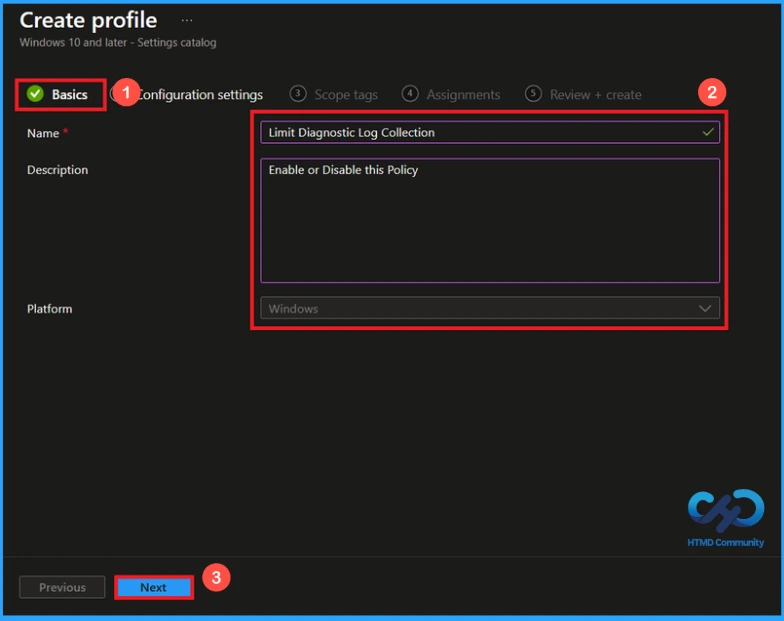This screenshot has width=784, height=621.
Task: Click the 'Windows 10 and later - Settings catalog' subtitle
Action: pos(118,42)
